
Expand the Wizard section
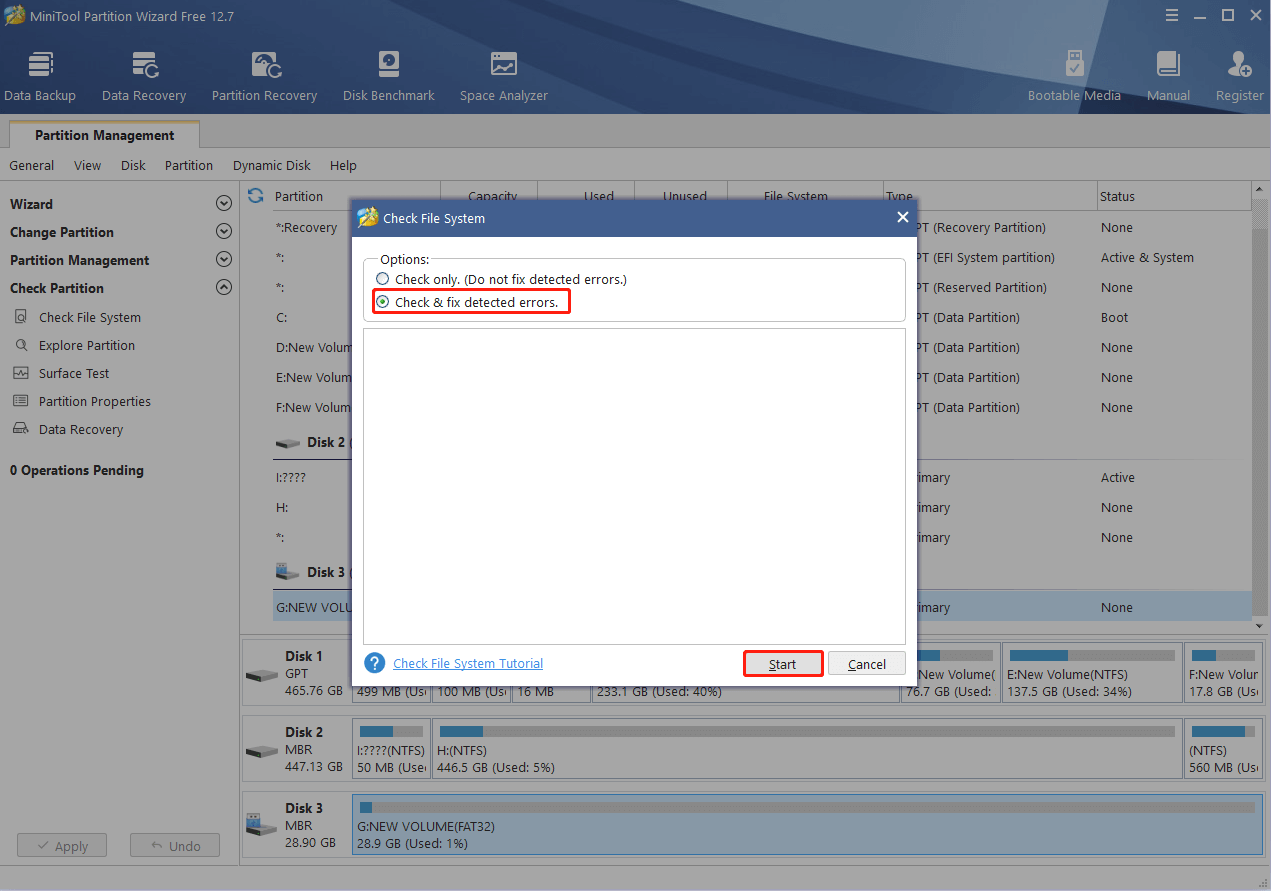click(224, 204)
